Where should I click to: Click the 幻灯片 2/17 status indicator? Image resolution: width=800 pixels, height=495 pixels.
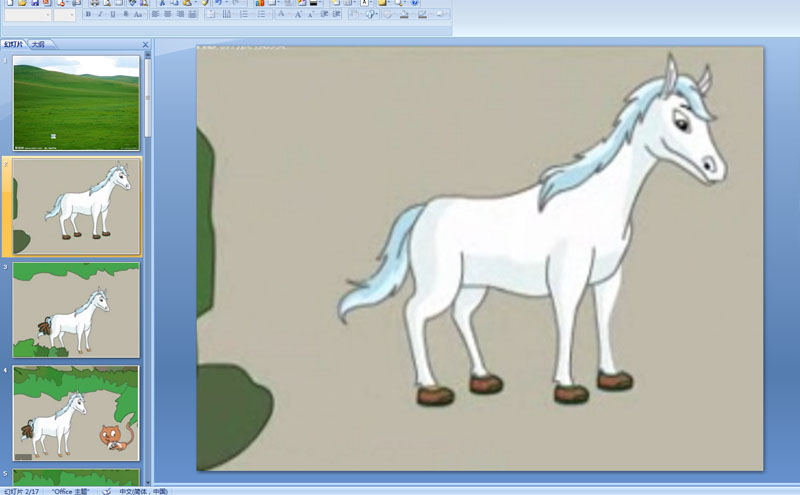pos(21,491)
